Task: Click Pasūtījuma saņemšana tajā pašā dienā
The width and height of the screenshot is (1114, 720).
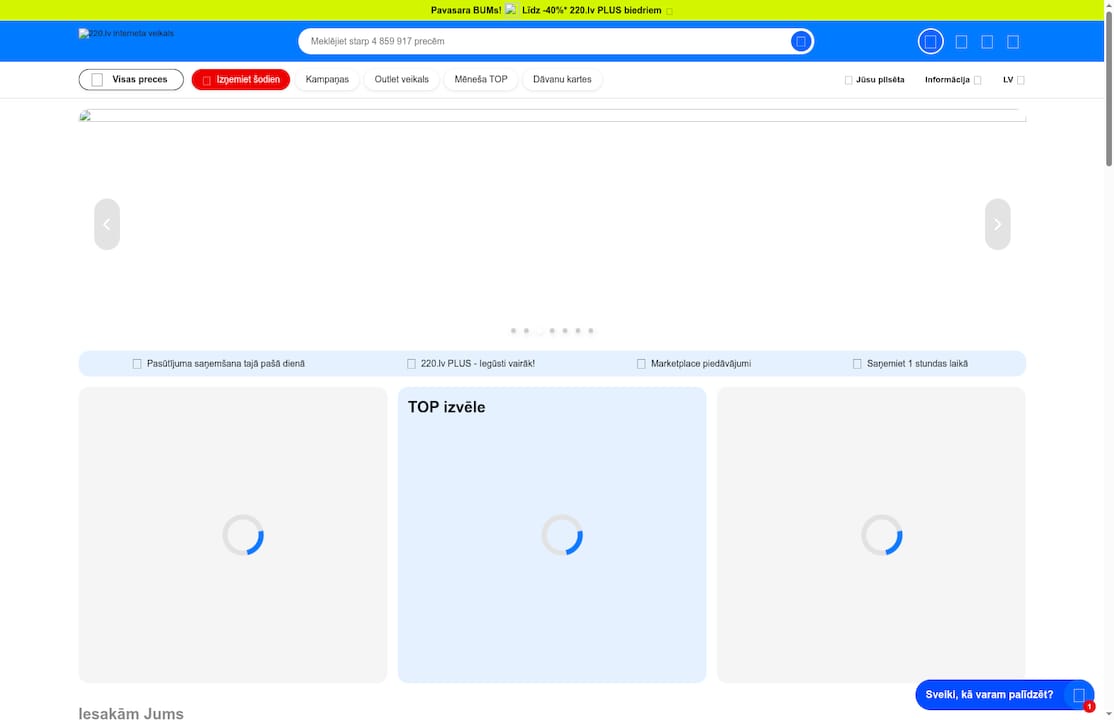Action: (x=218, y=363)
